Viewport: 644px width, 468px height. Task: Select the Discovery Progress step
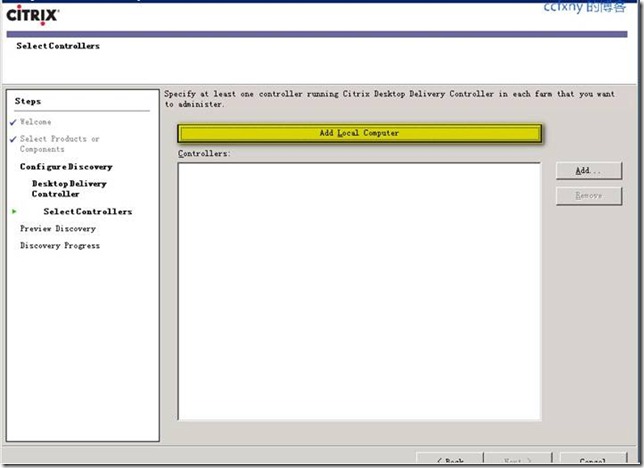coord(60,246)
